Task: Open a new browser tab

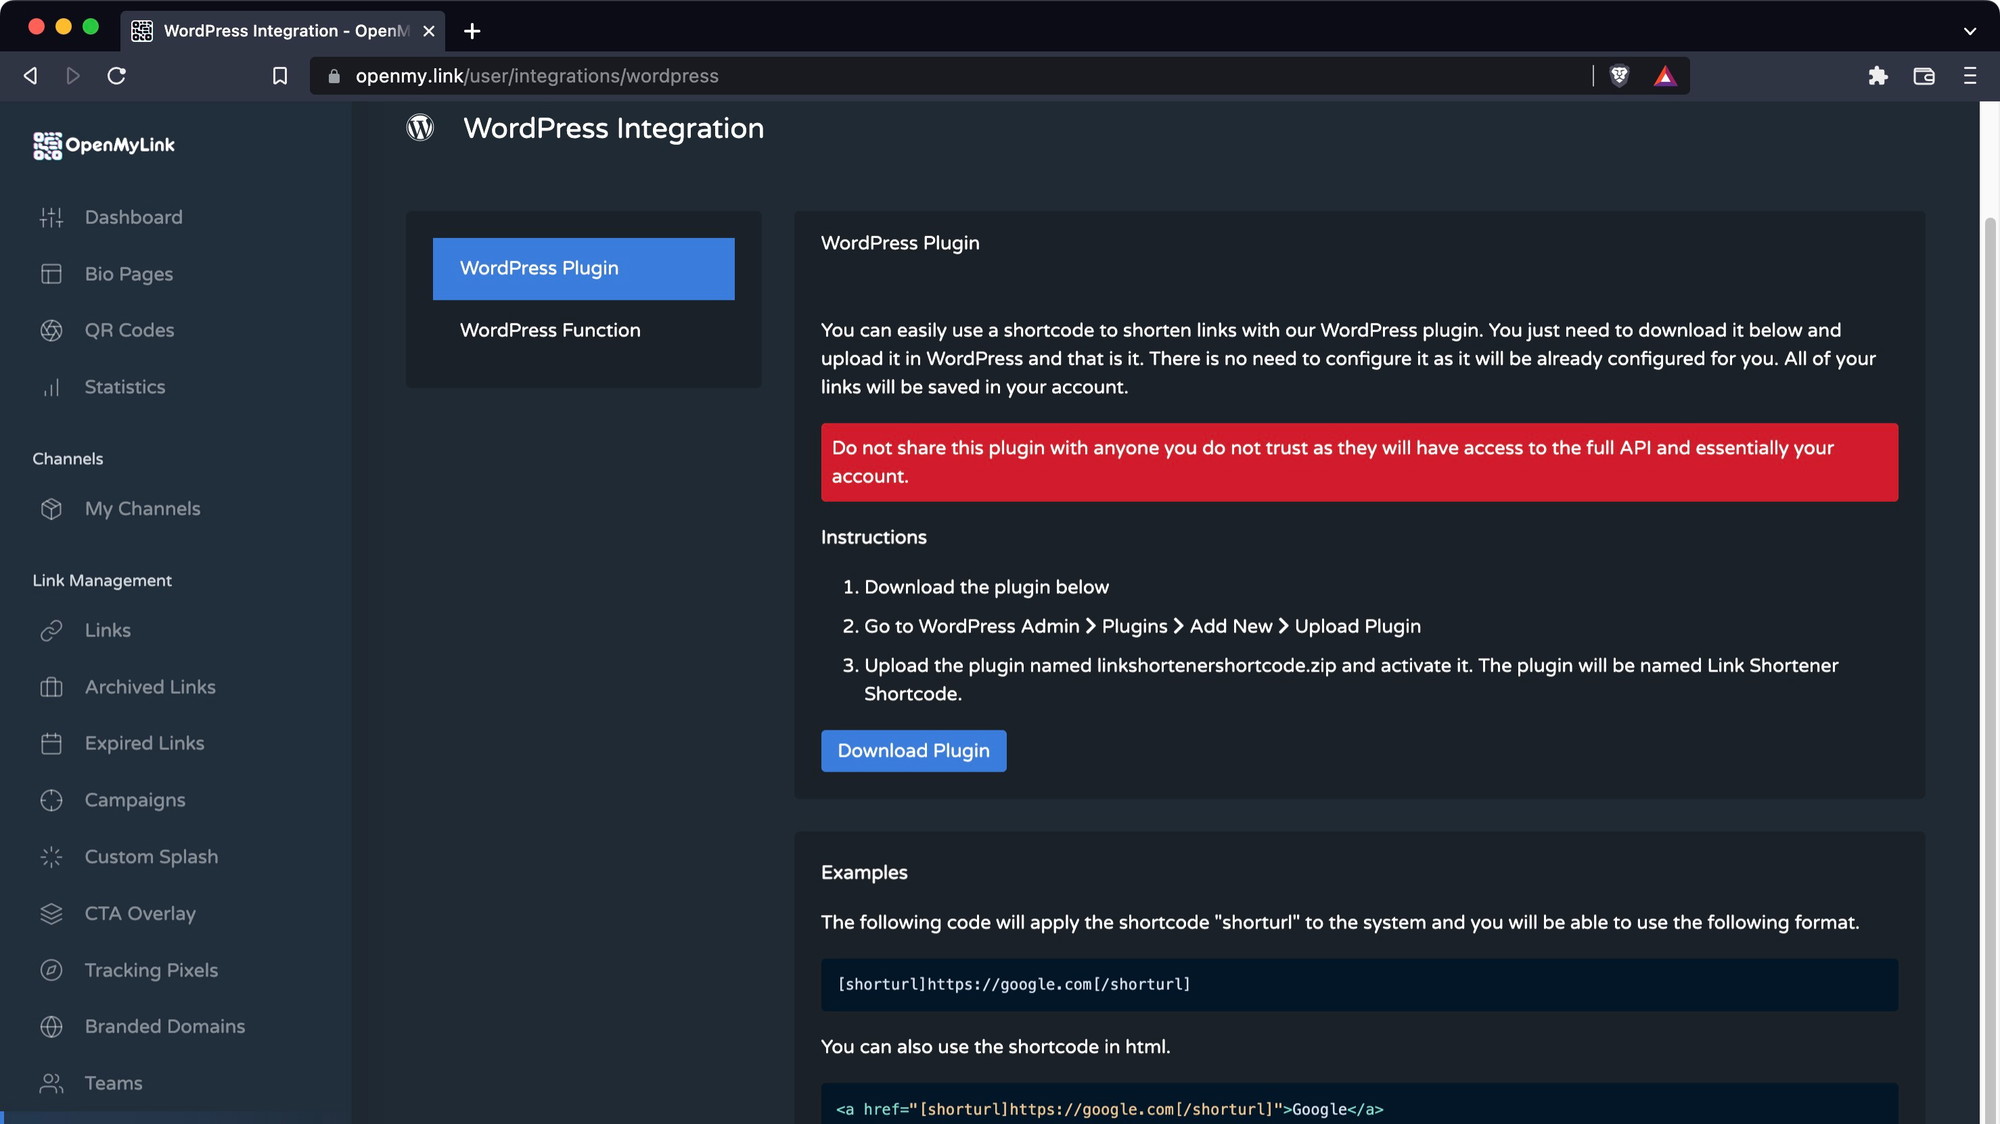Action: point(472,31)
